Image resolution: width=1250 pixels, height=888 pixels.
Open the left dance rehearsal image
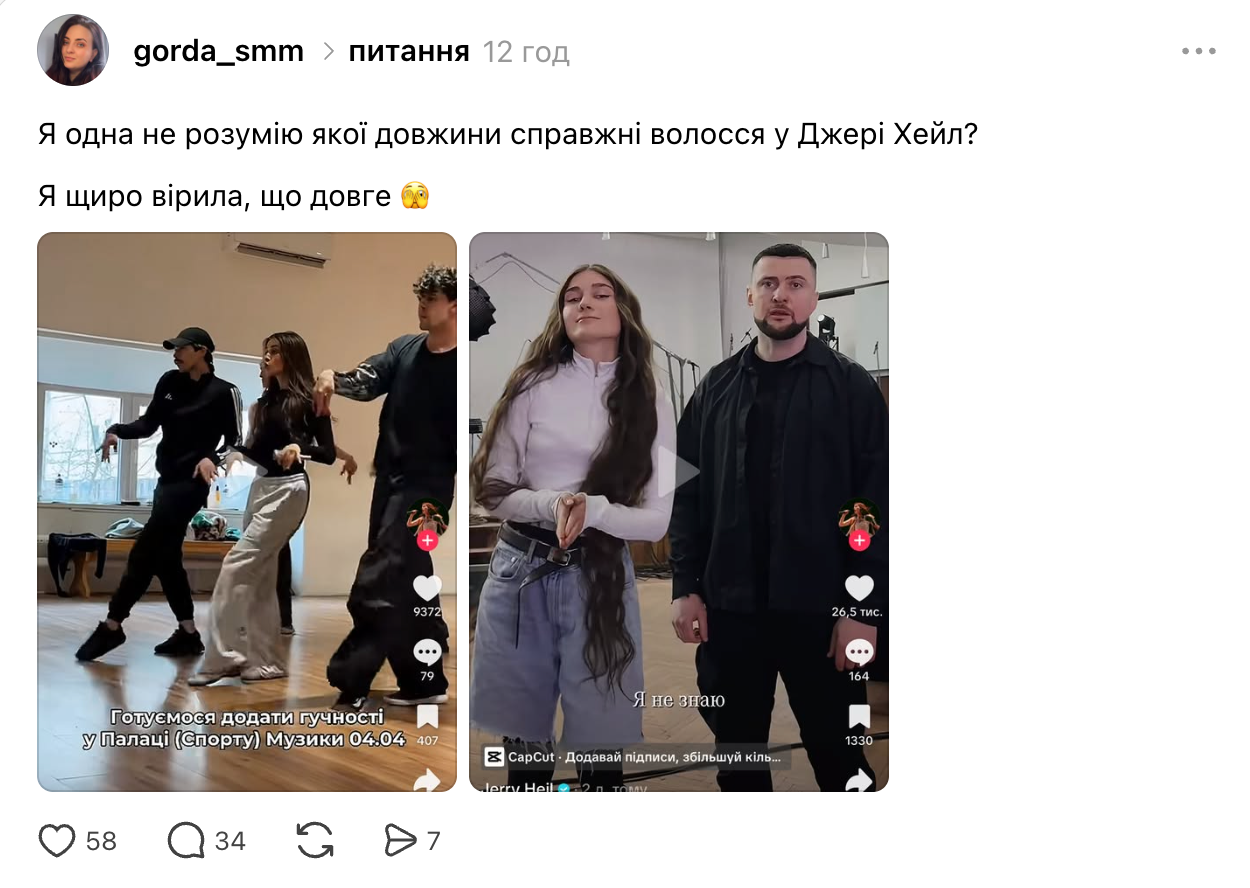247,512
